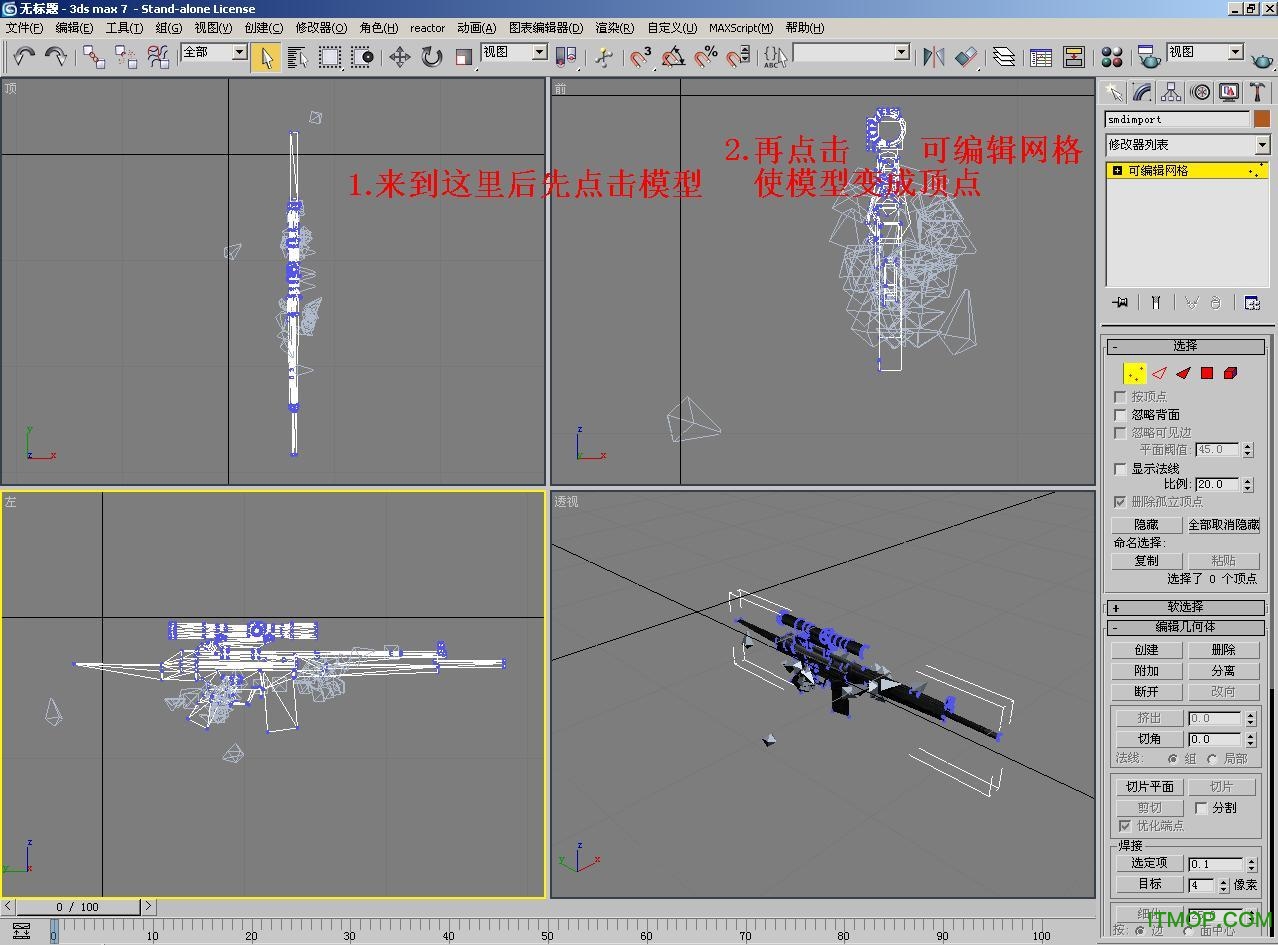The image size is (1278, 945).
Task: Open the Material Editor spheres icon
Action: pos(1111,57)
